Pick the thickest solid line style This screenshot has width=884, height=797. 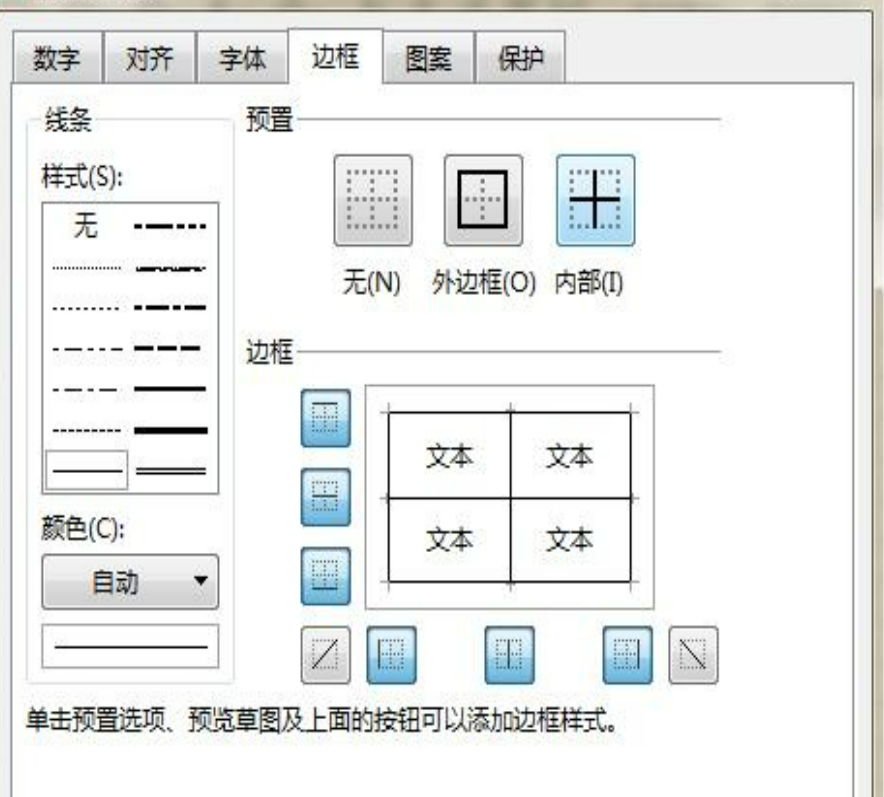(x=171, y=430)
